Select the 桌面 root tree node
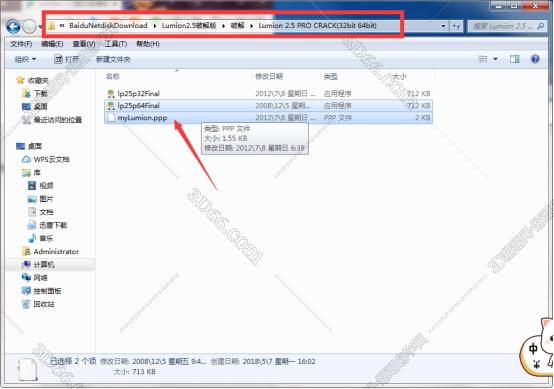The height and width of the screenshot is (389, 554). [x=35, y=146]
